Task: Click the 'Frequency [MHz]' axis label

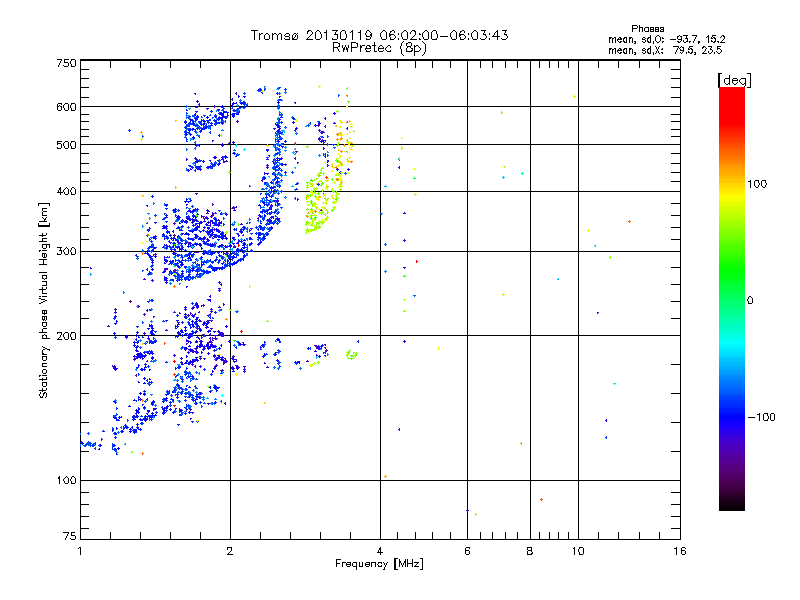Action: click(x=379, y=564)
